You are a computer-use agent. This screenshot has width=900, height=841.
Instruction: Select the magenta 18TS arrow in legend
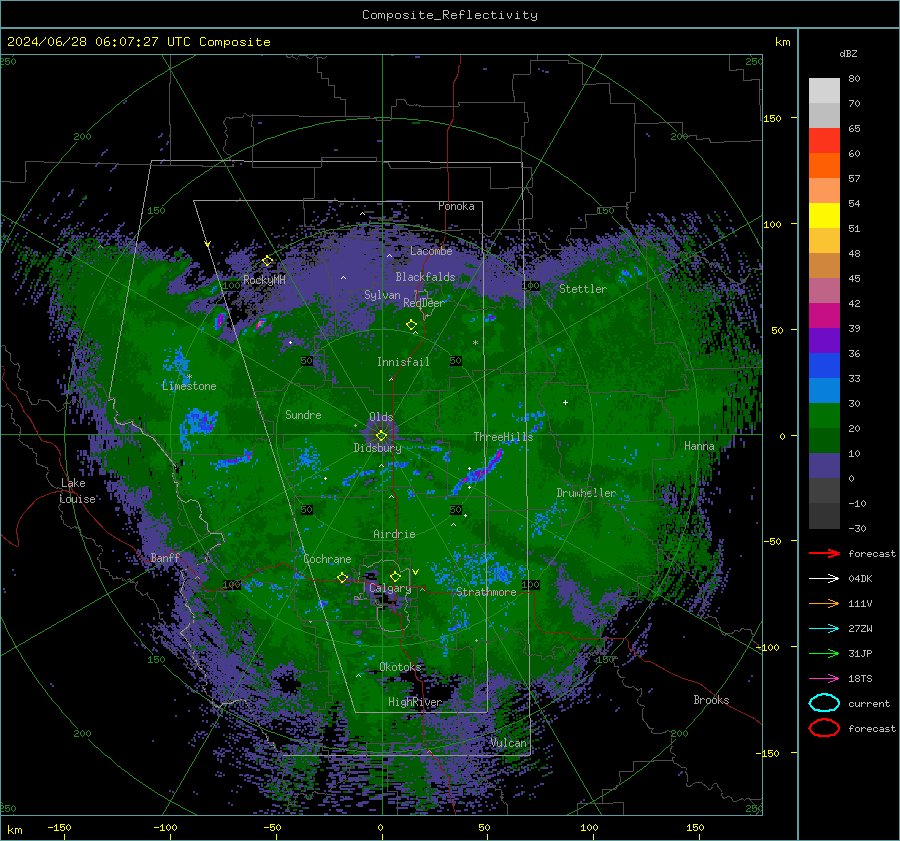click(824, 679)
